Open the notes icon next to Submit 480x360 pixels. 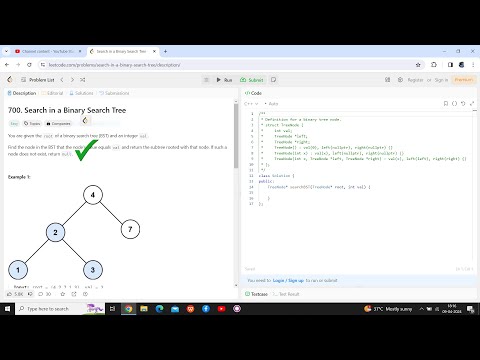274,80
